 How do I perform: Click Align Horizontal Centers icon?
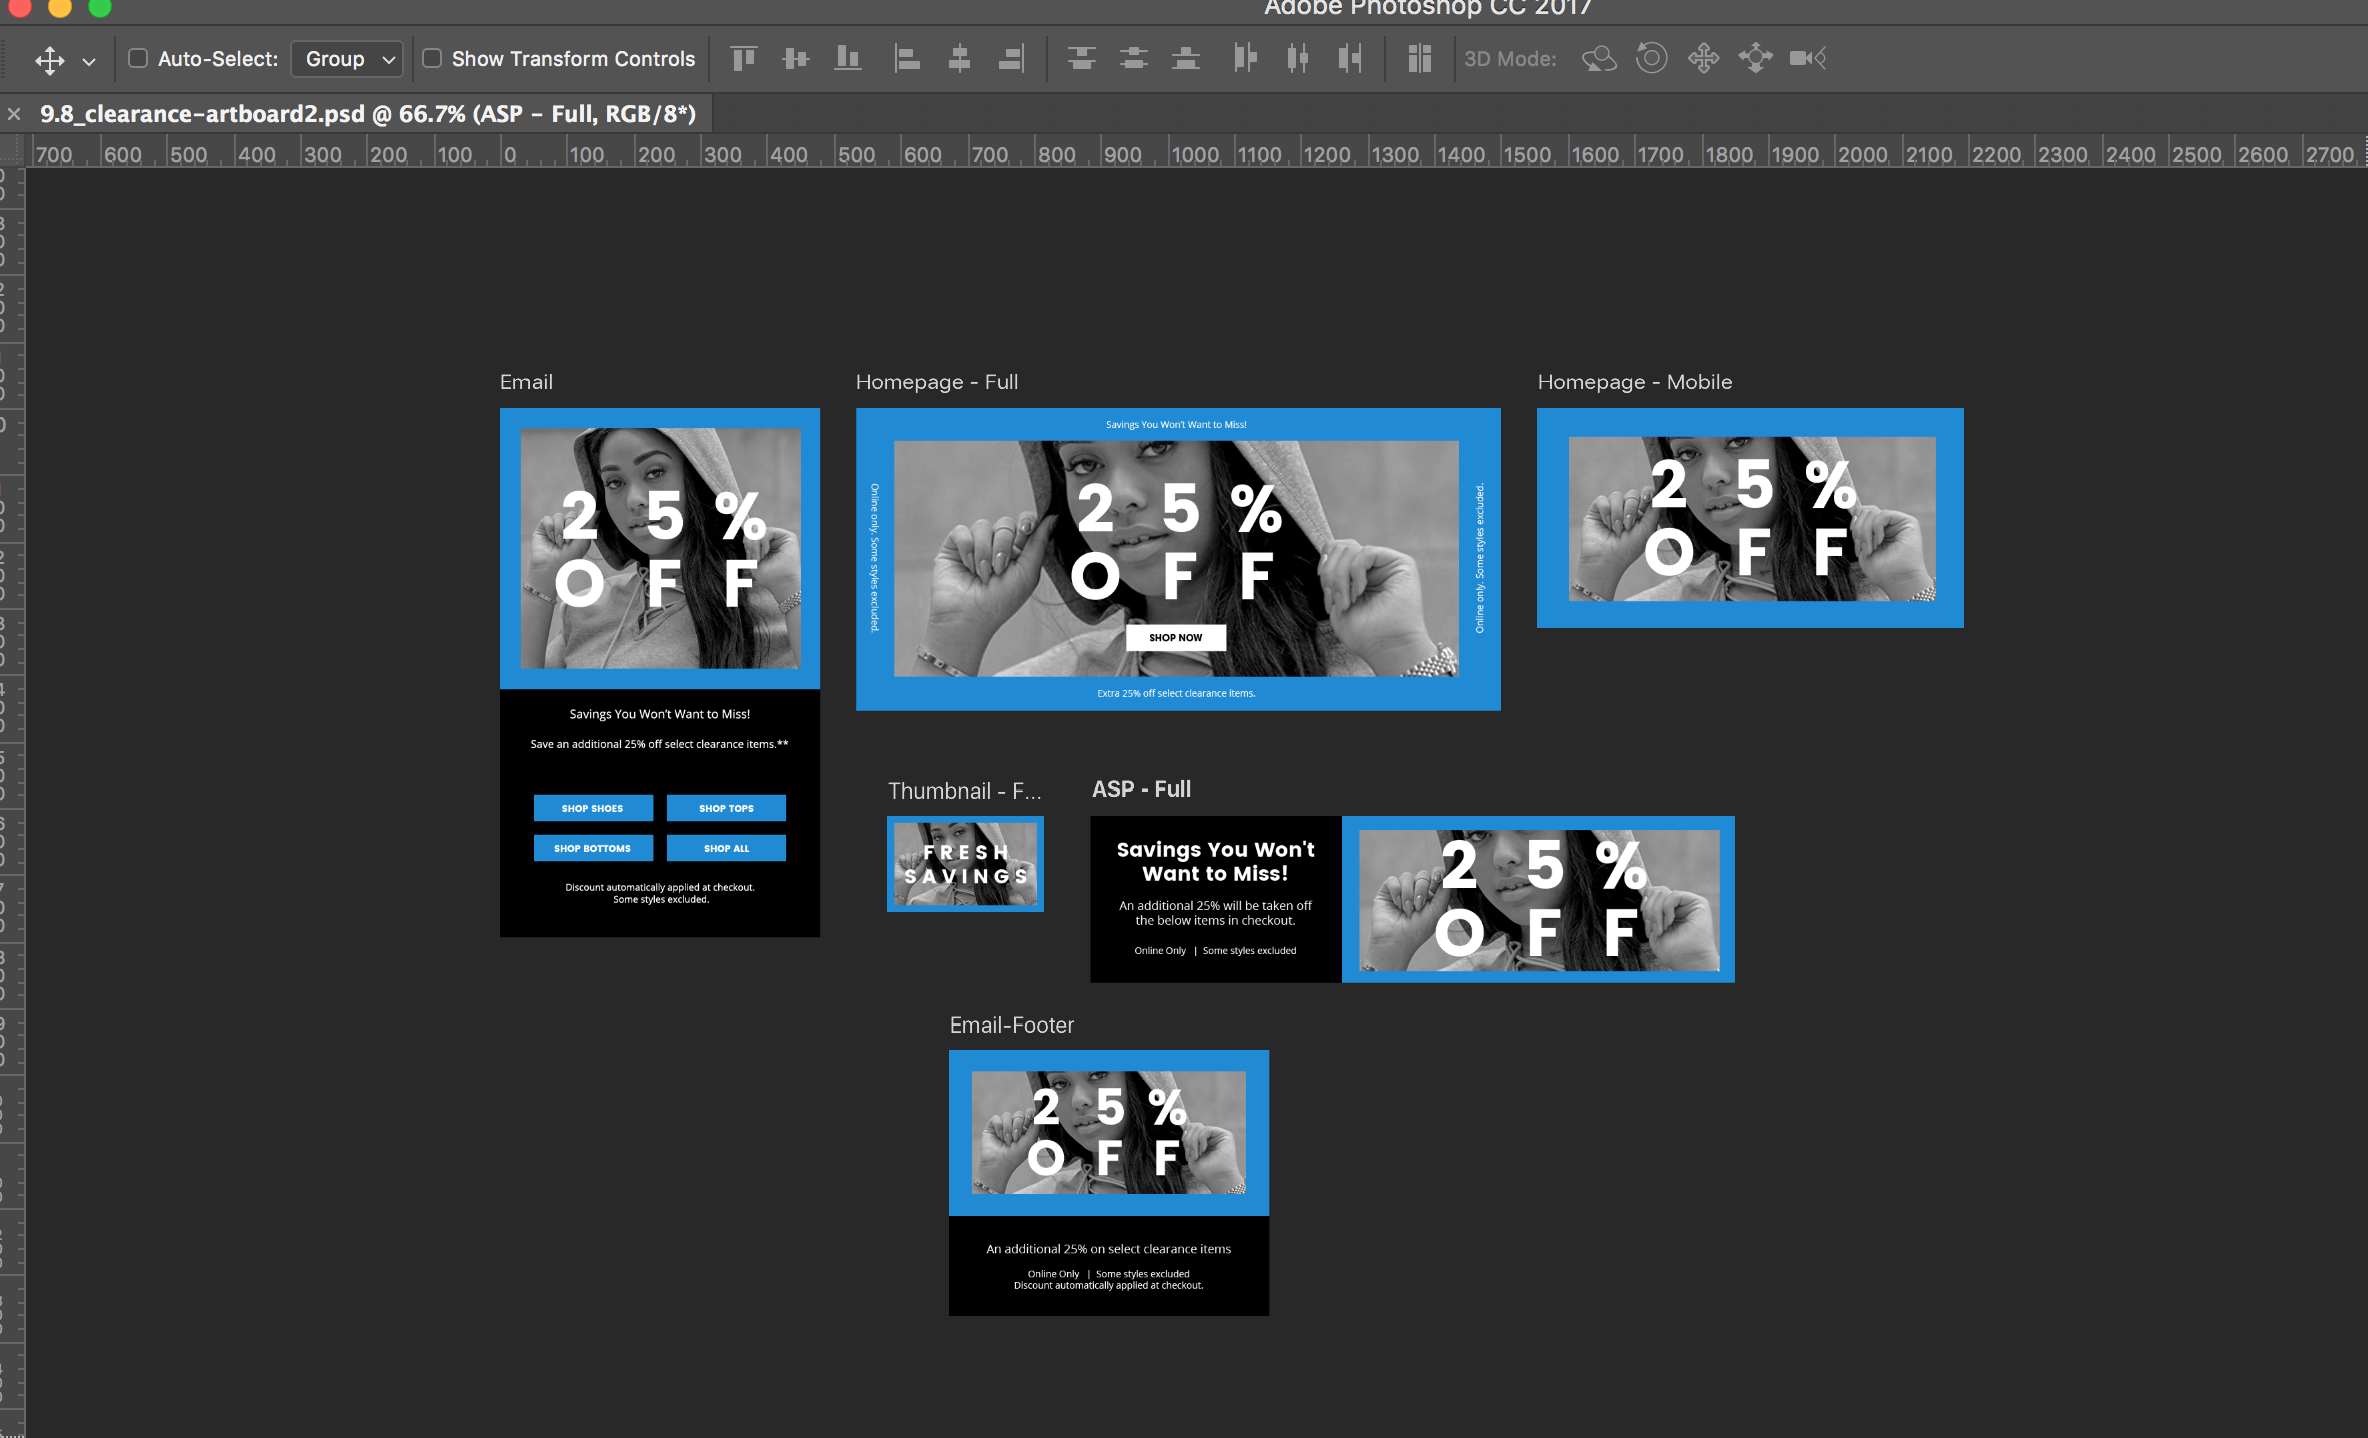click(959, 59)
